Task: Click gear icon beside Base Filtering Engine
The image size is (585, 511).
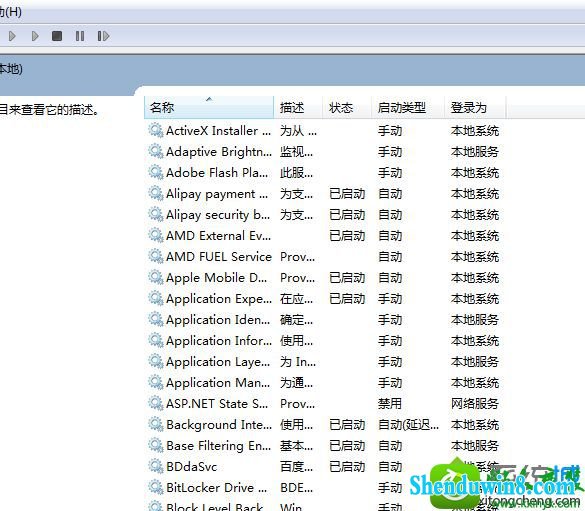Action: click(x=156, y=445)
